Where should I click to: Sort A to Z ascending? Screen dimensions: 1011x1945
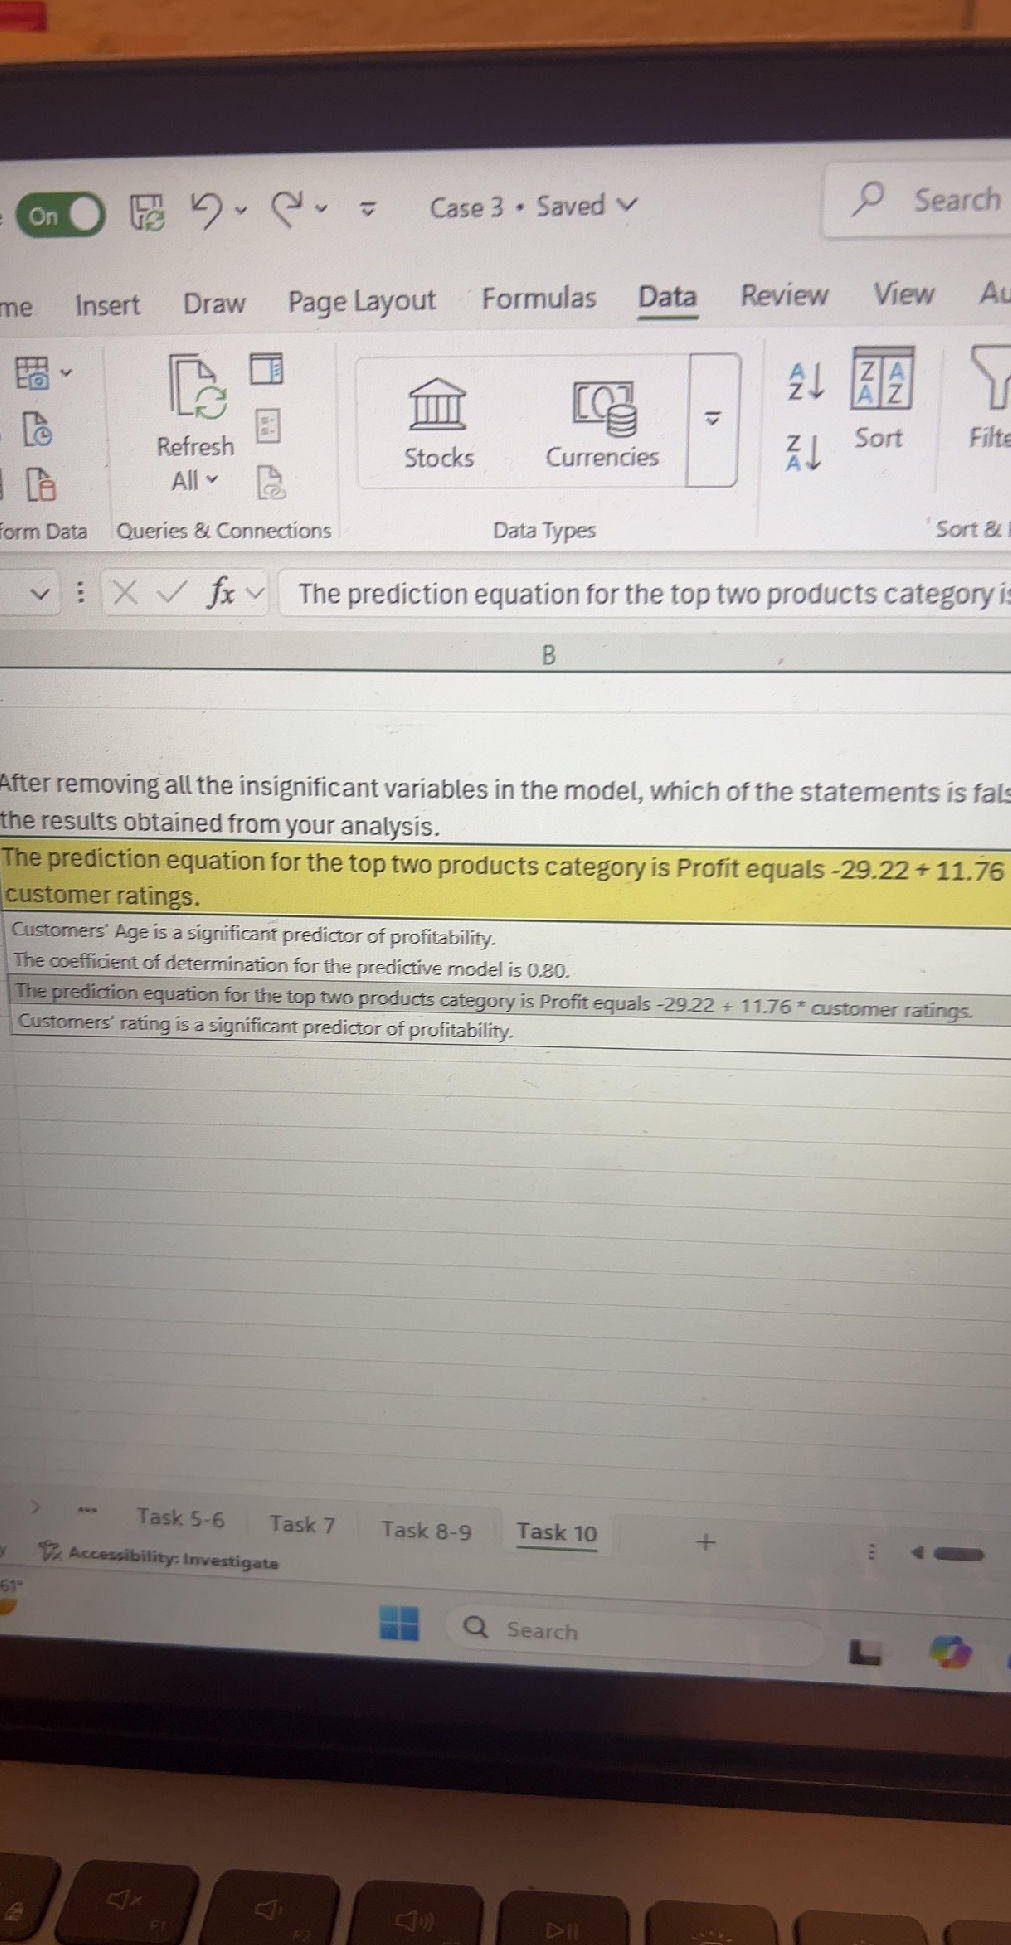[x=804, y=382]
